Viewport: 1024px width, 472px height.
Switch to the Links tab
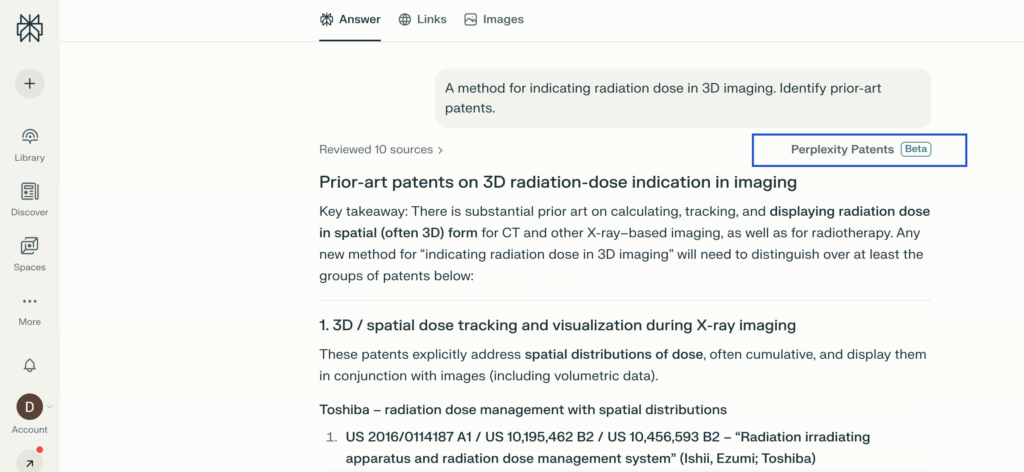click(422, 19)
